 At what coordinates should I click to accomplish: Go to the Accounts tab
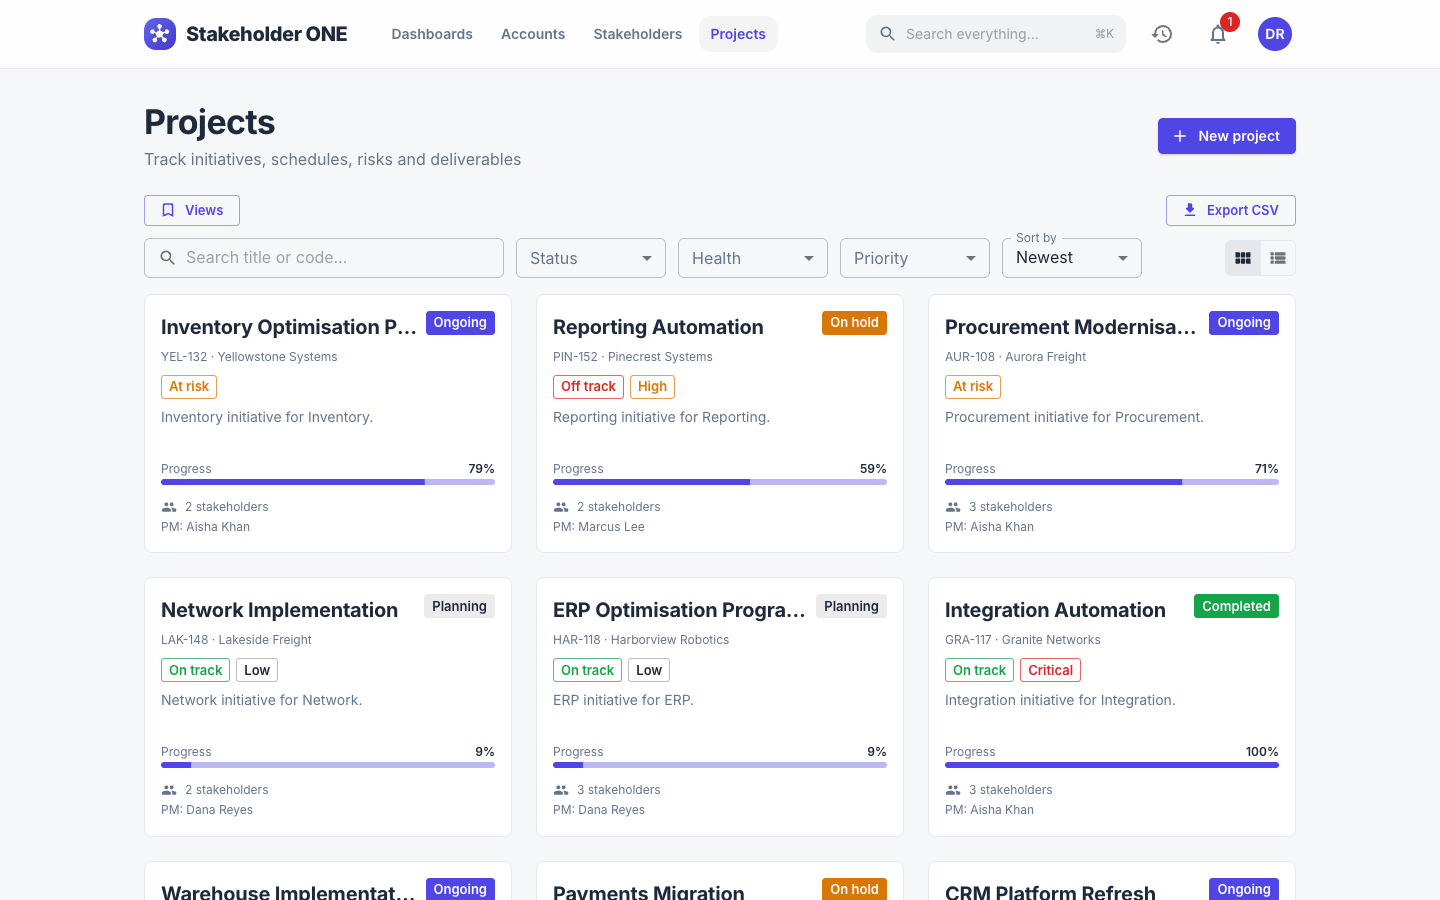coord(533,34)
